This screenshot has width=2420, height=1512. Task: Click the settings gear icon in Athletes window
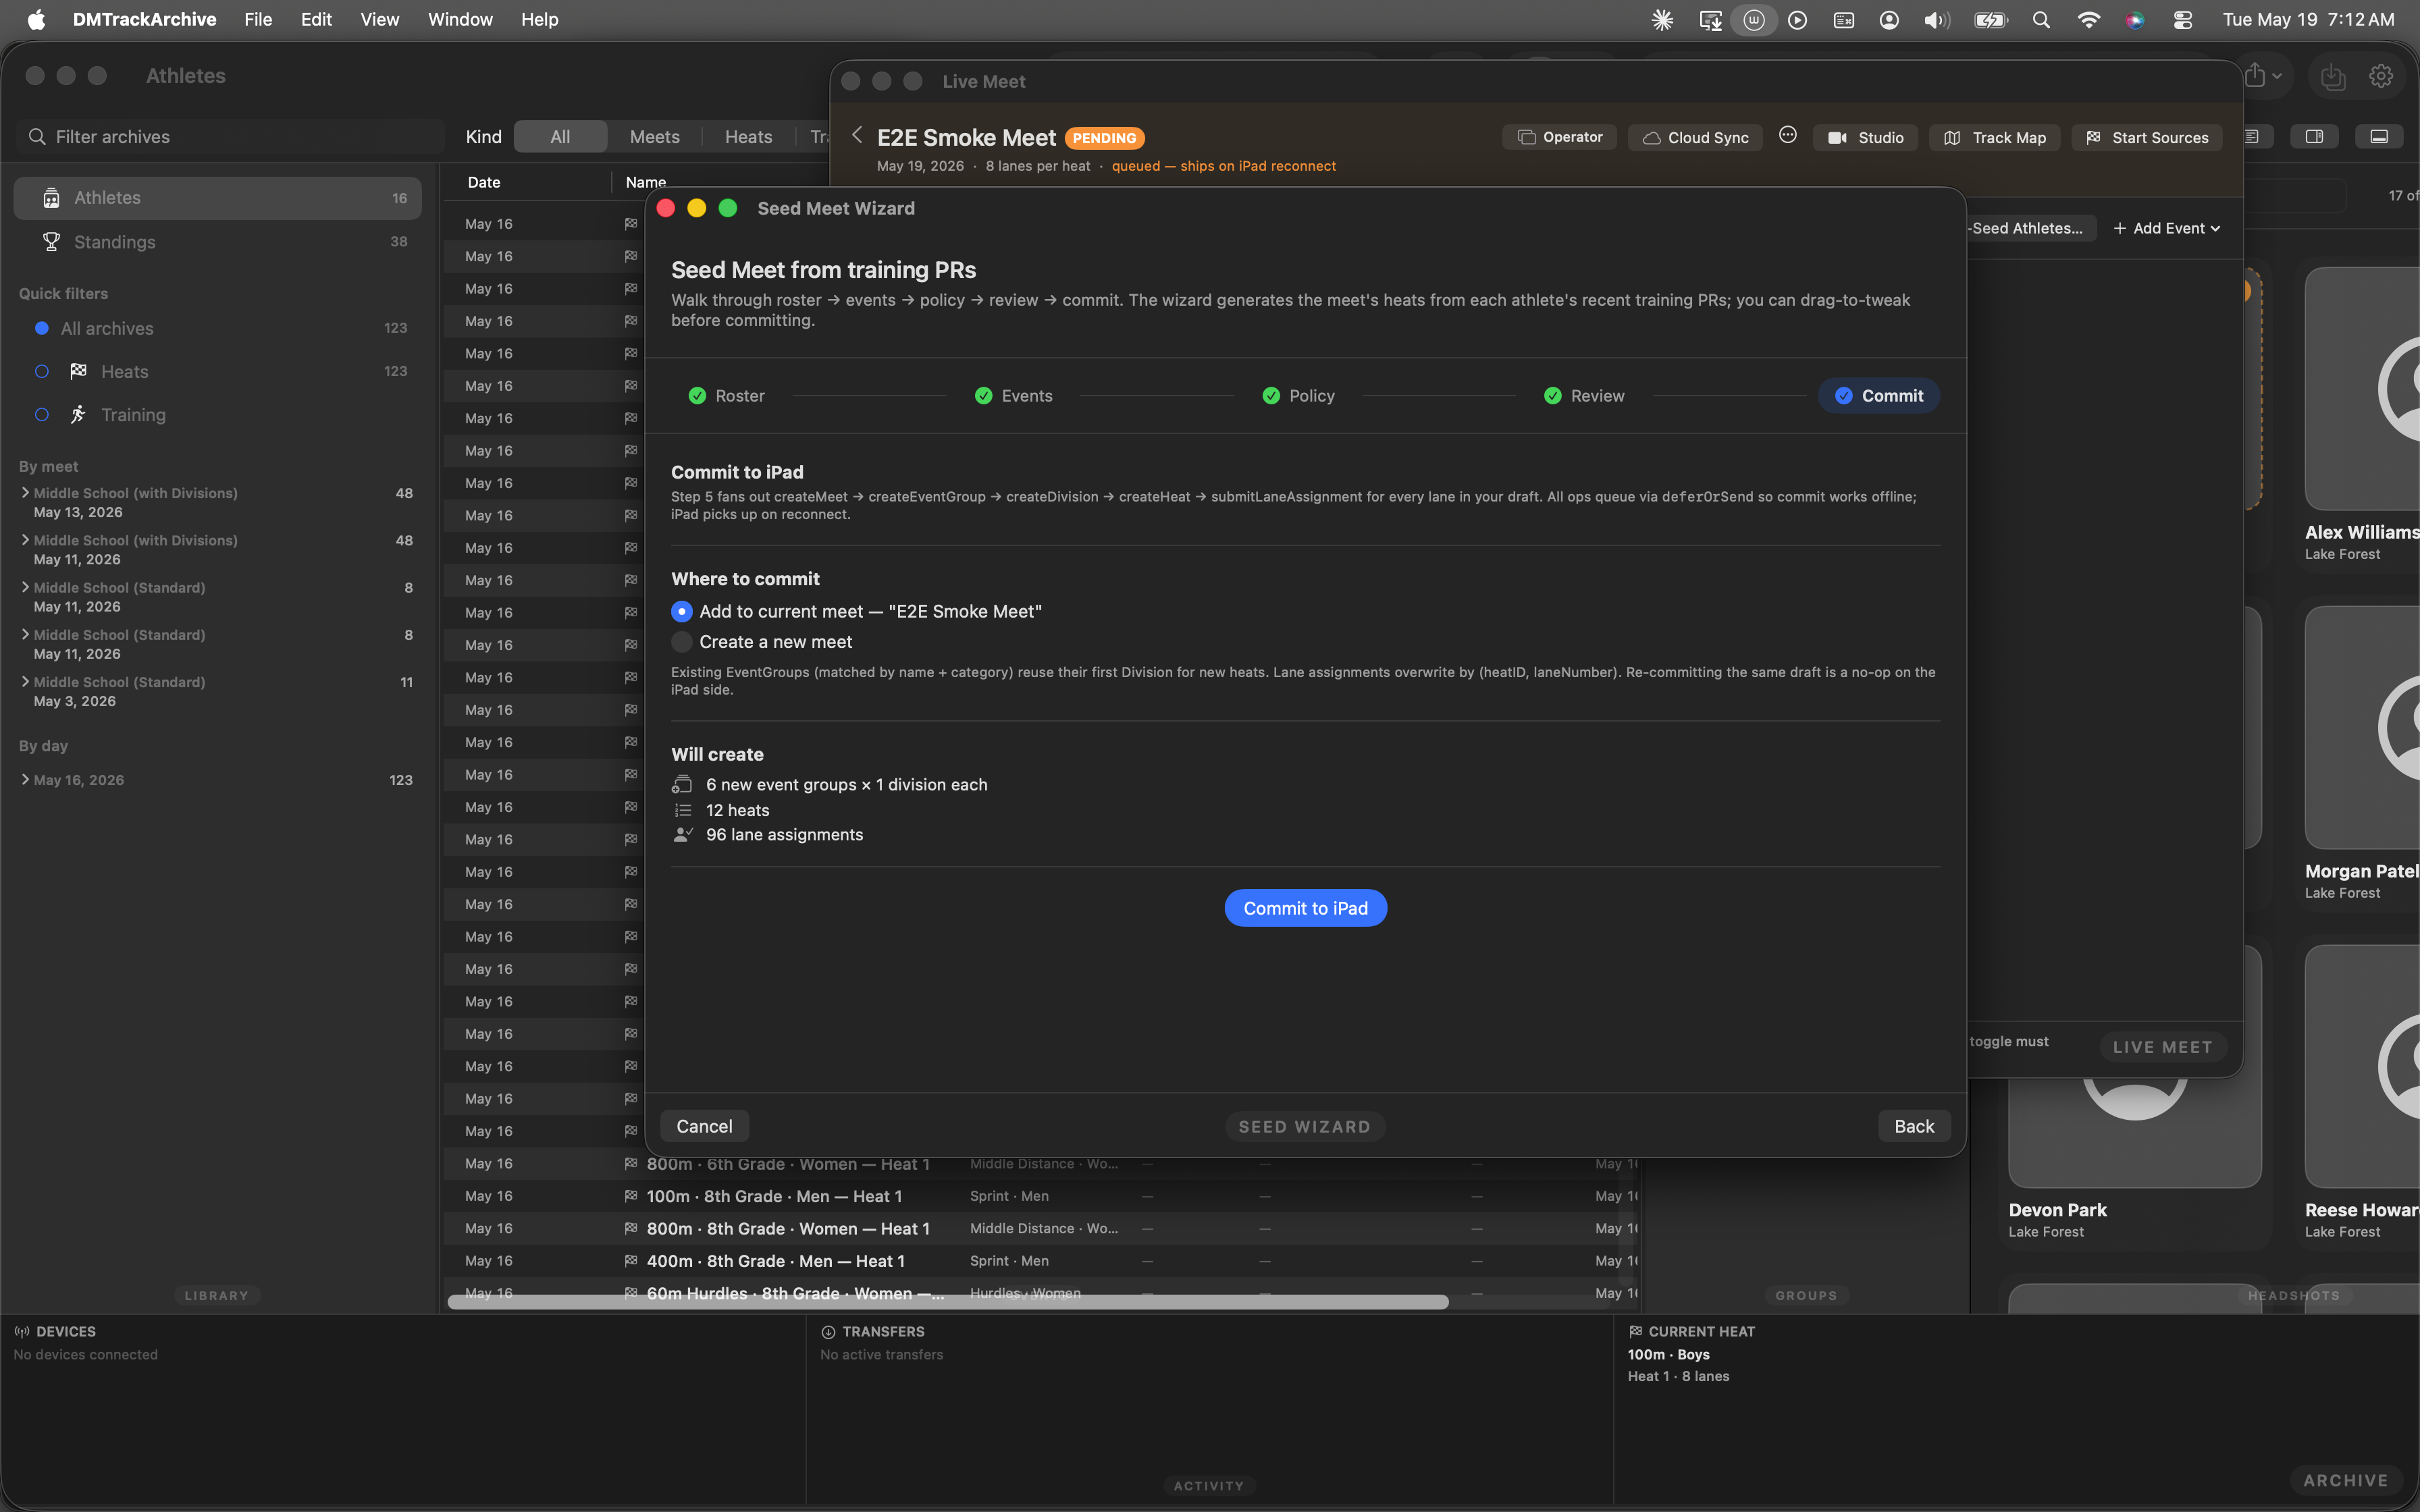tap(2381, 76)
